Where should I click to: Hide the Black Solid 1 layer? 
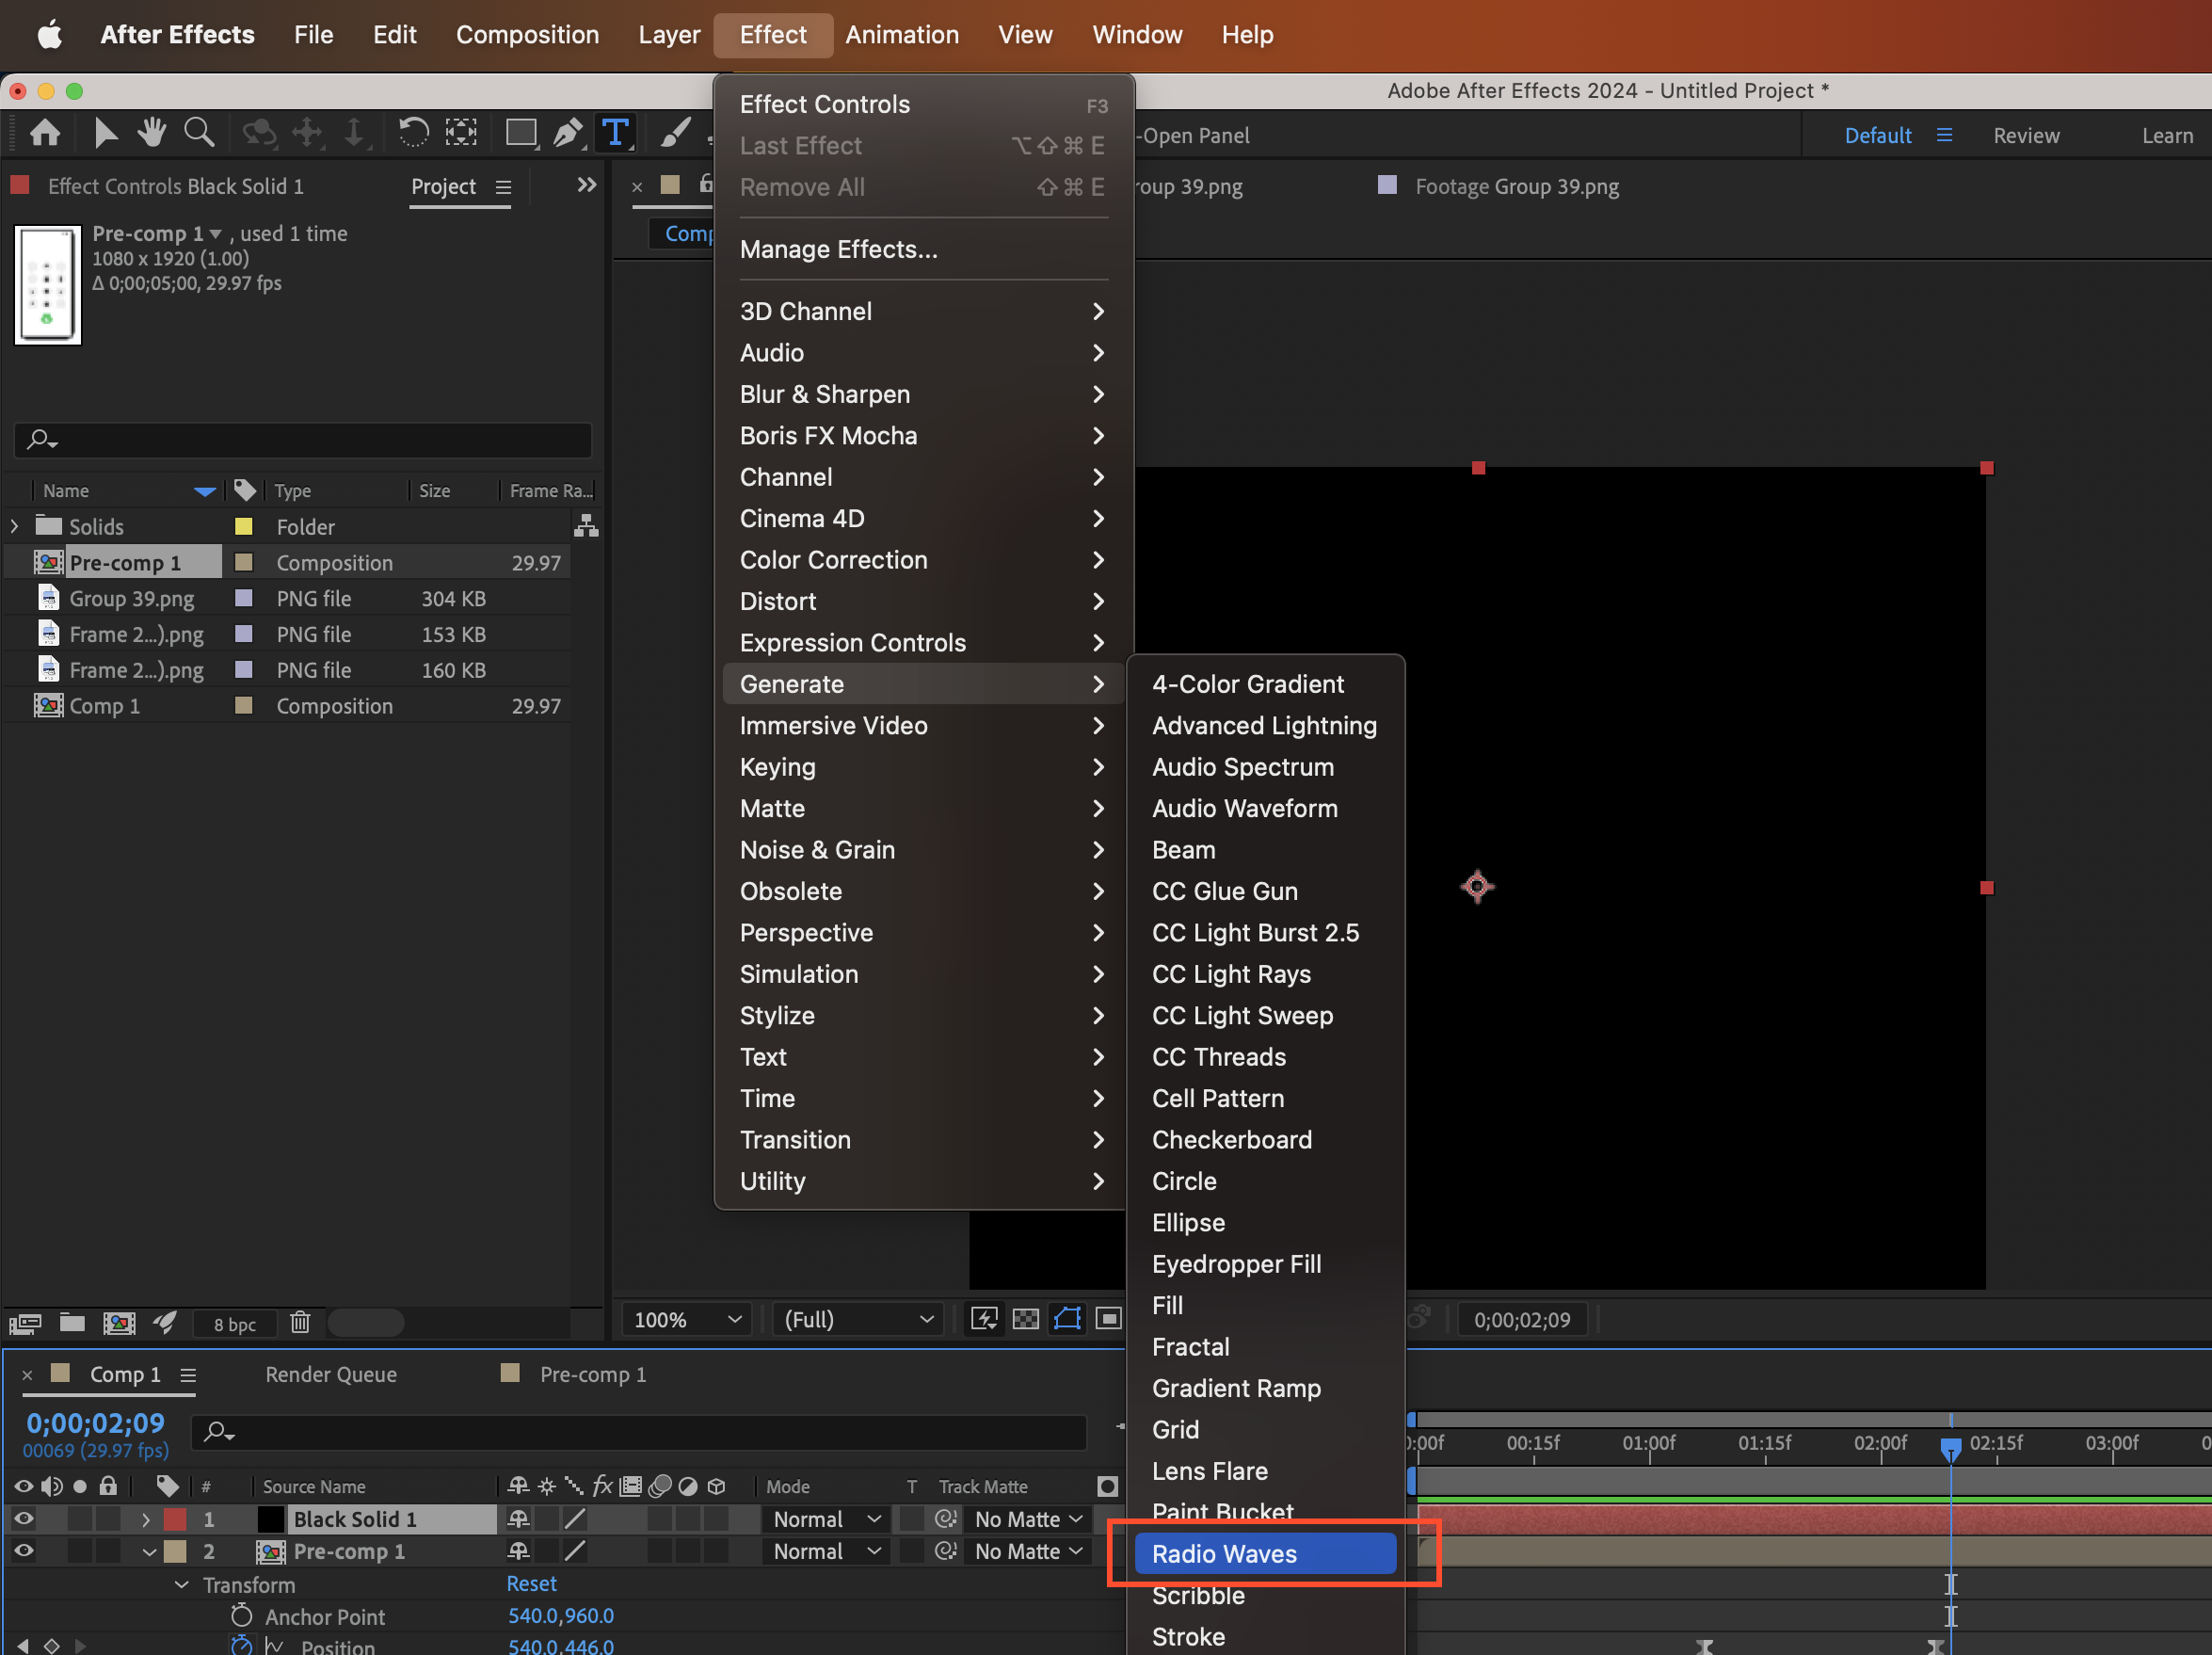pos(23,1519)
